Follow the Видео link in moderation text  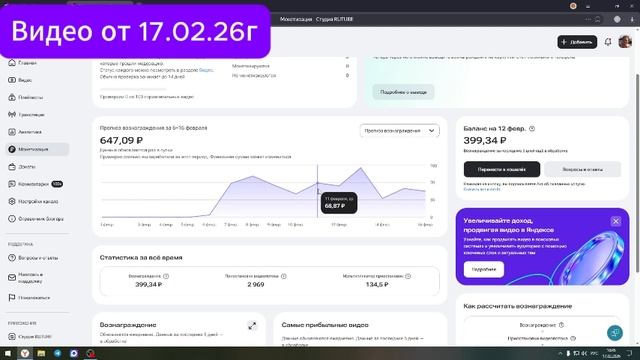(x=206, y=70)
